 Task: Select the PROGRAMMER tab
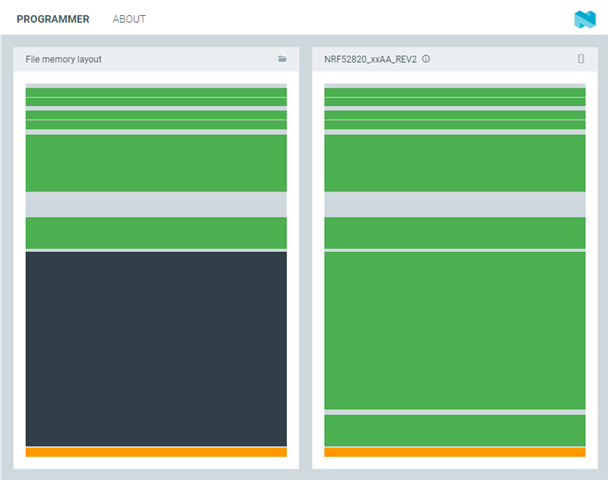click(53, 19)
